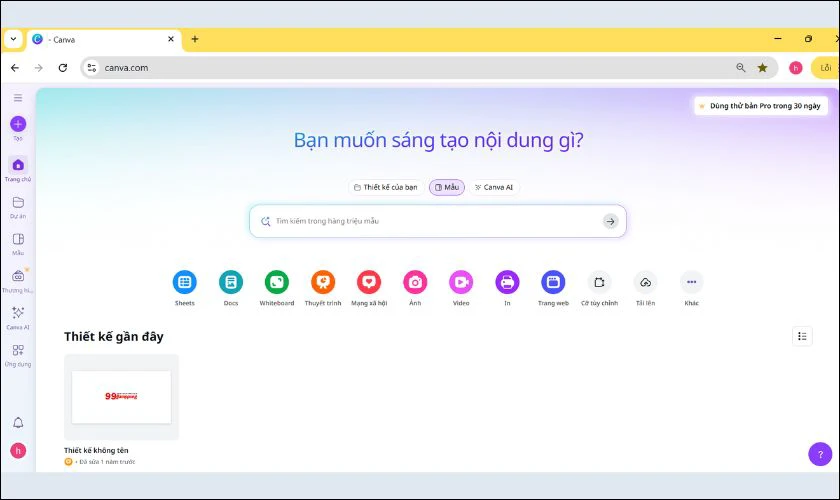This screenshot has height=500, width=840.
Task: Select the Canva AI search tab
Action: 494,187
